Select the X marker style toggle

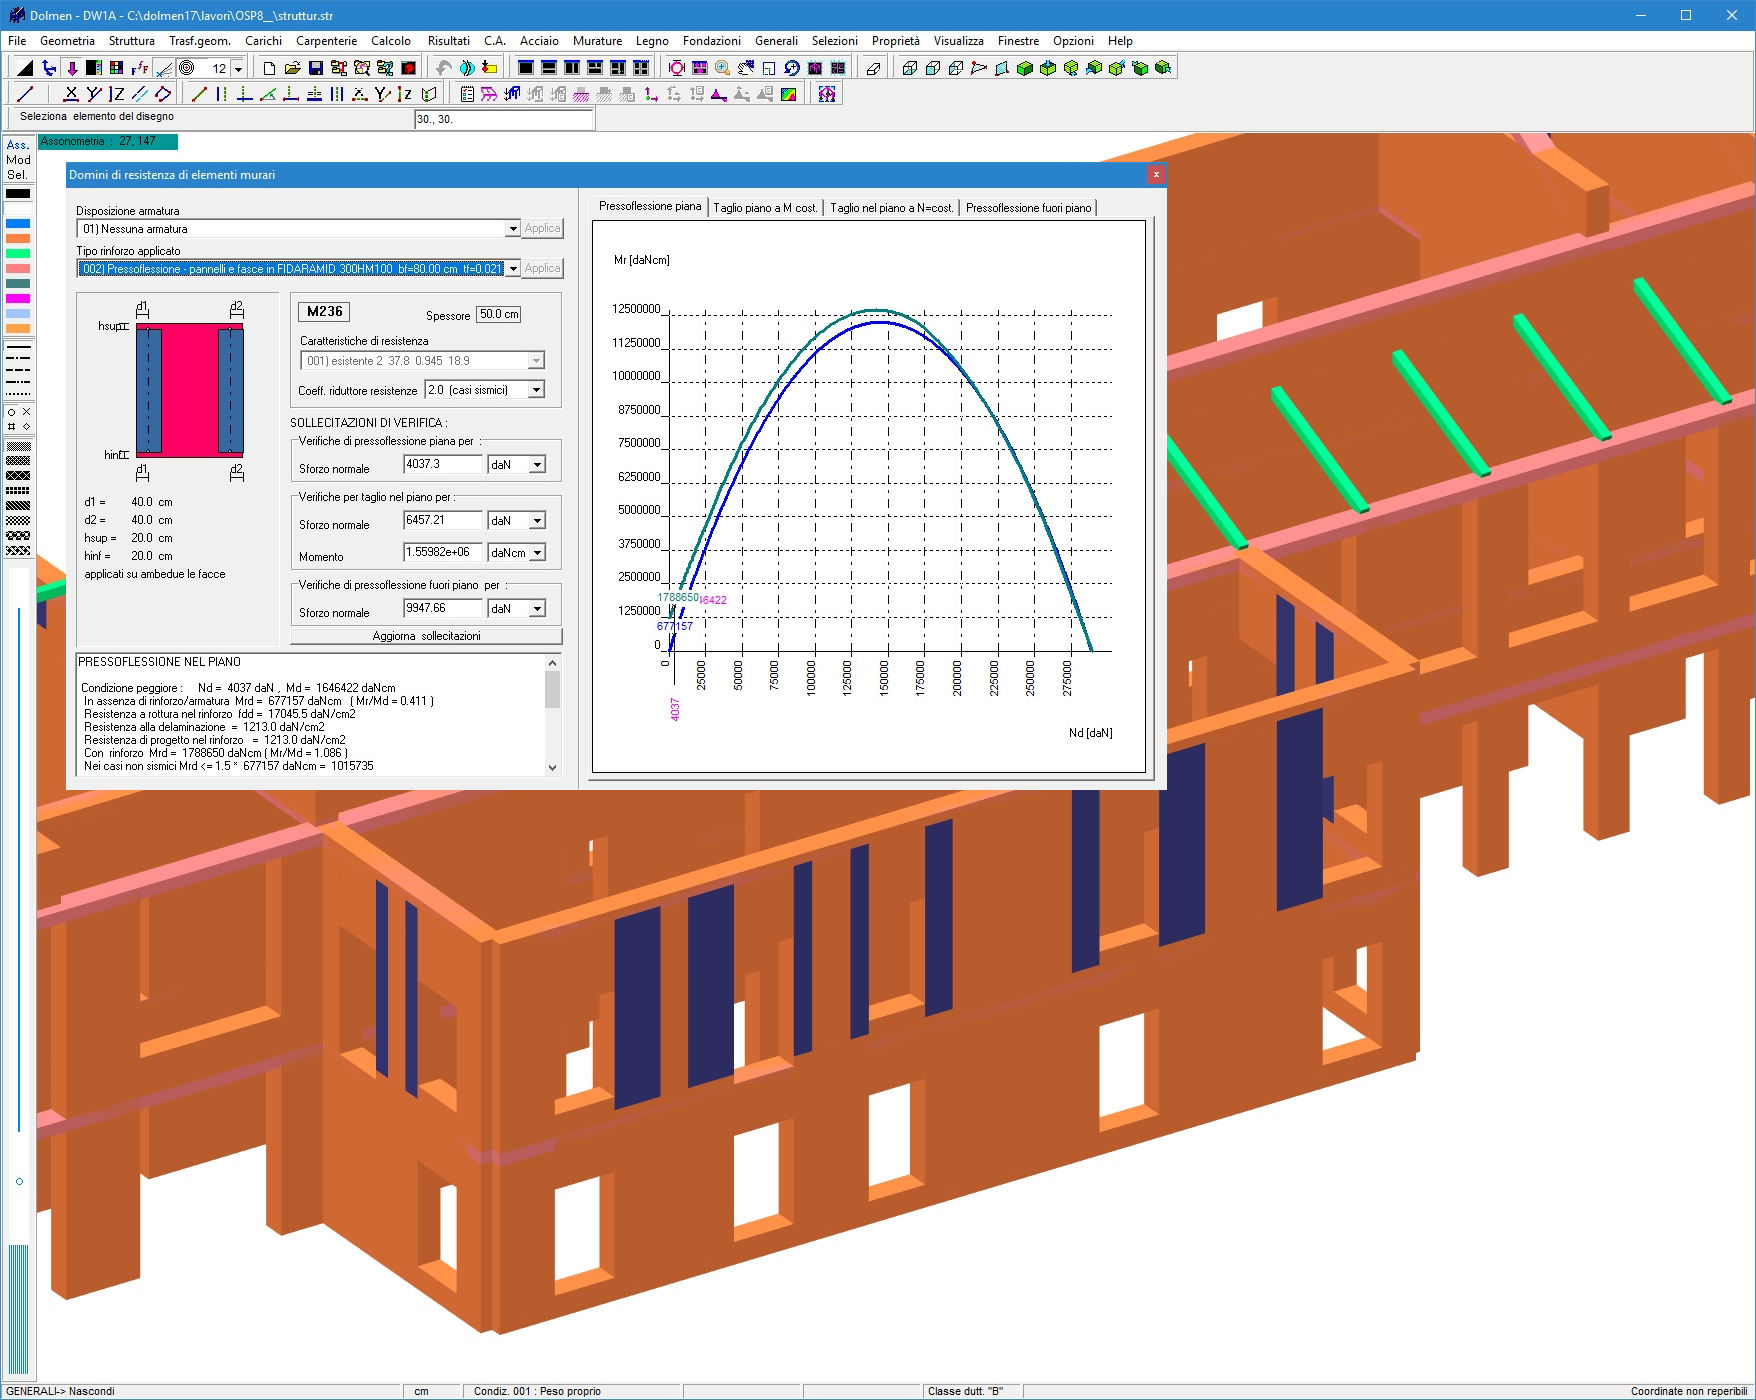pos(27,412)
